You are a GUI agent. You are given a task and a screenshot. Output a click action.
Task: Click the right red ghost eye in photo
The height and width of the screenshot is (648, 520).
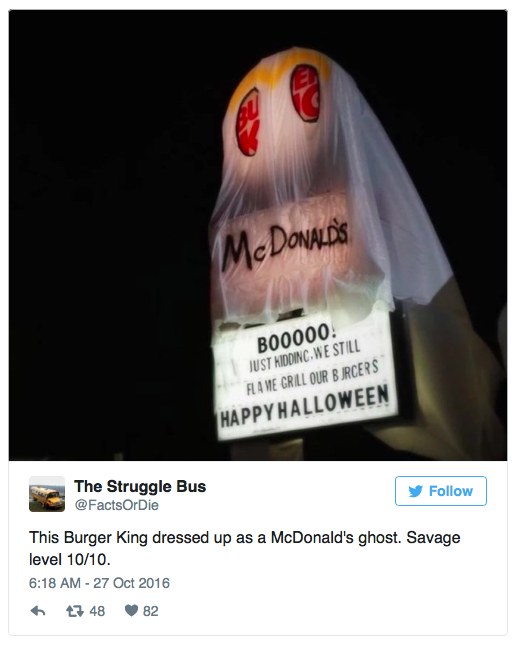[x=307, y=93]
